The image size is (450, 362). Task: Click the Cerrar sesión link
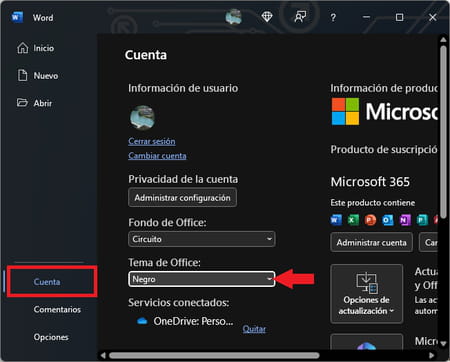coord(152,141)
